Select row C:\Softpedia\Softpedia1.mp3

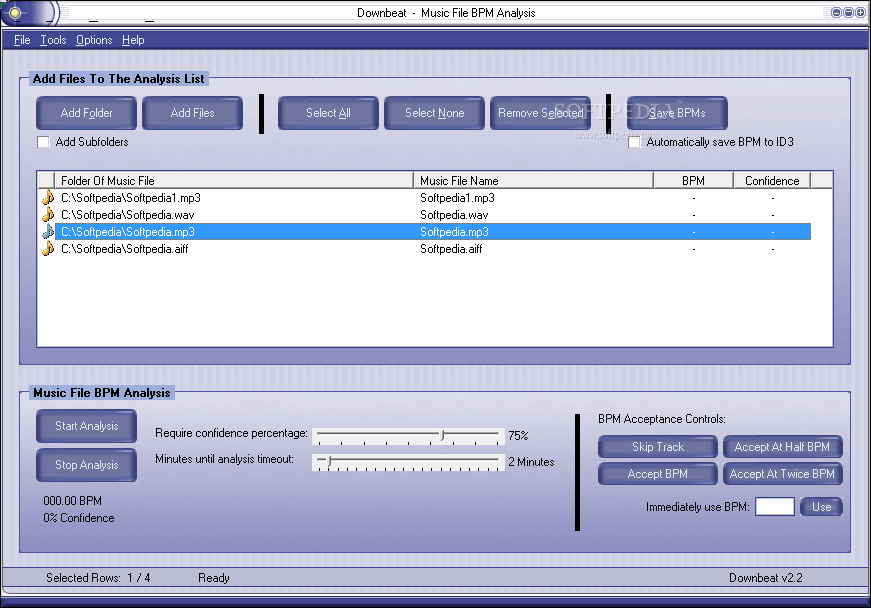433,198
